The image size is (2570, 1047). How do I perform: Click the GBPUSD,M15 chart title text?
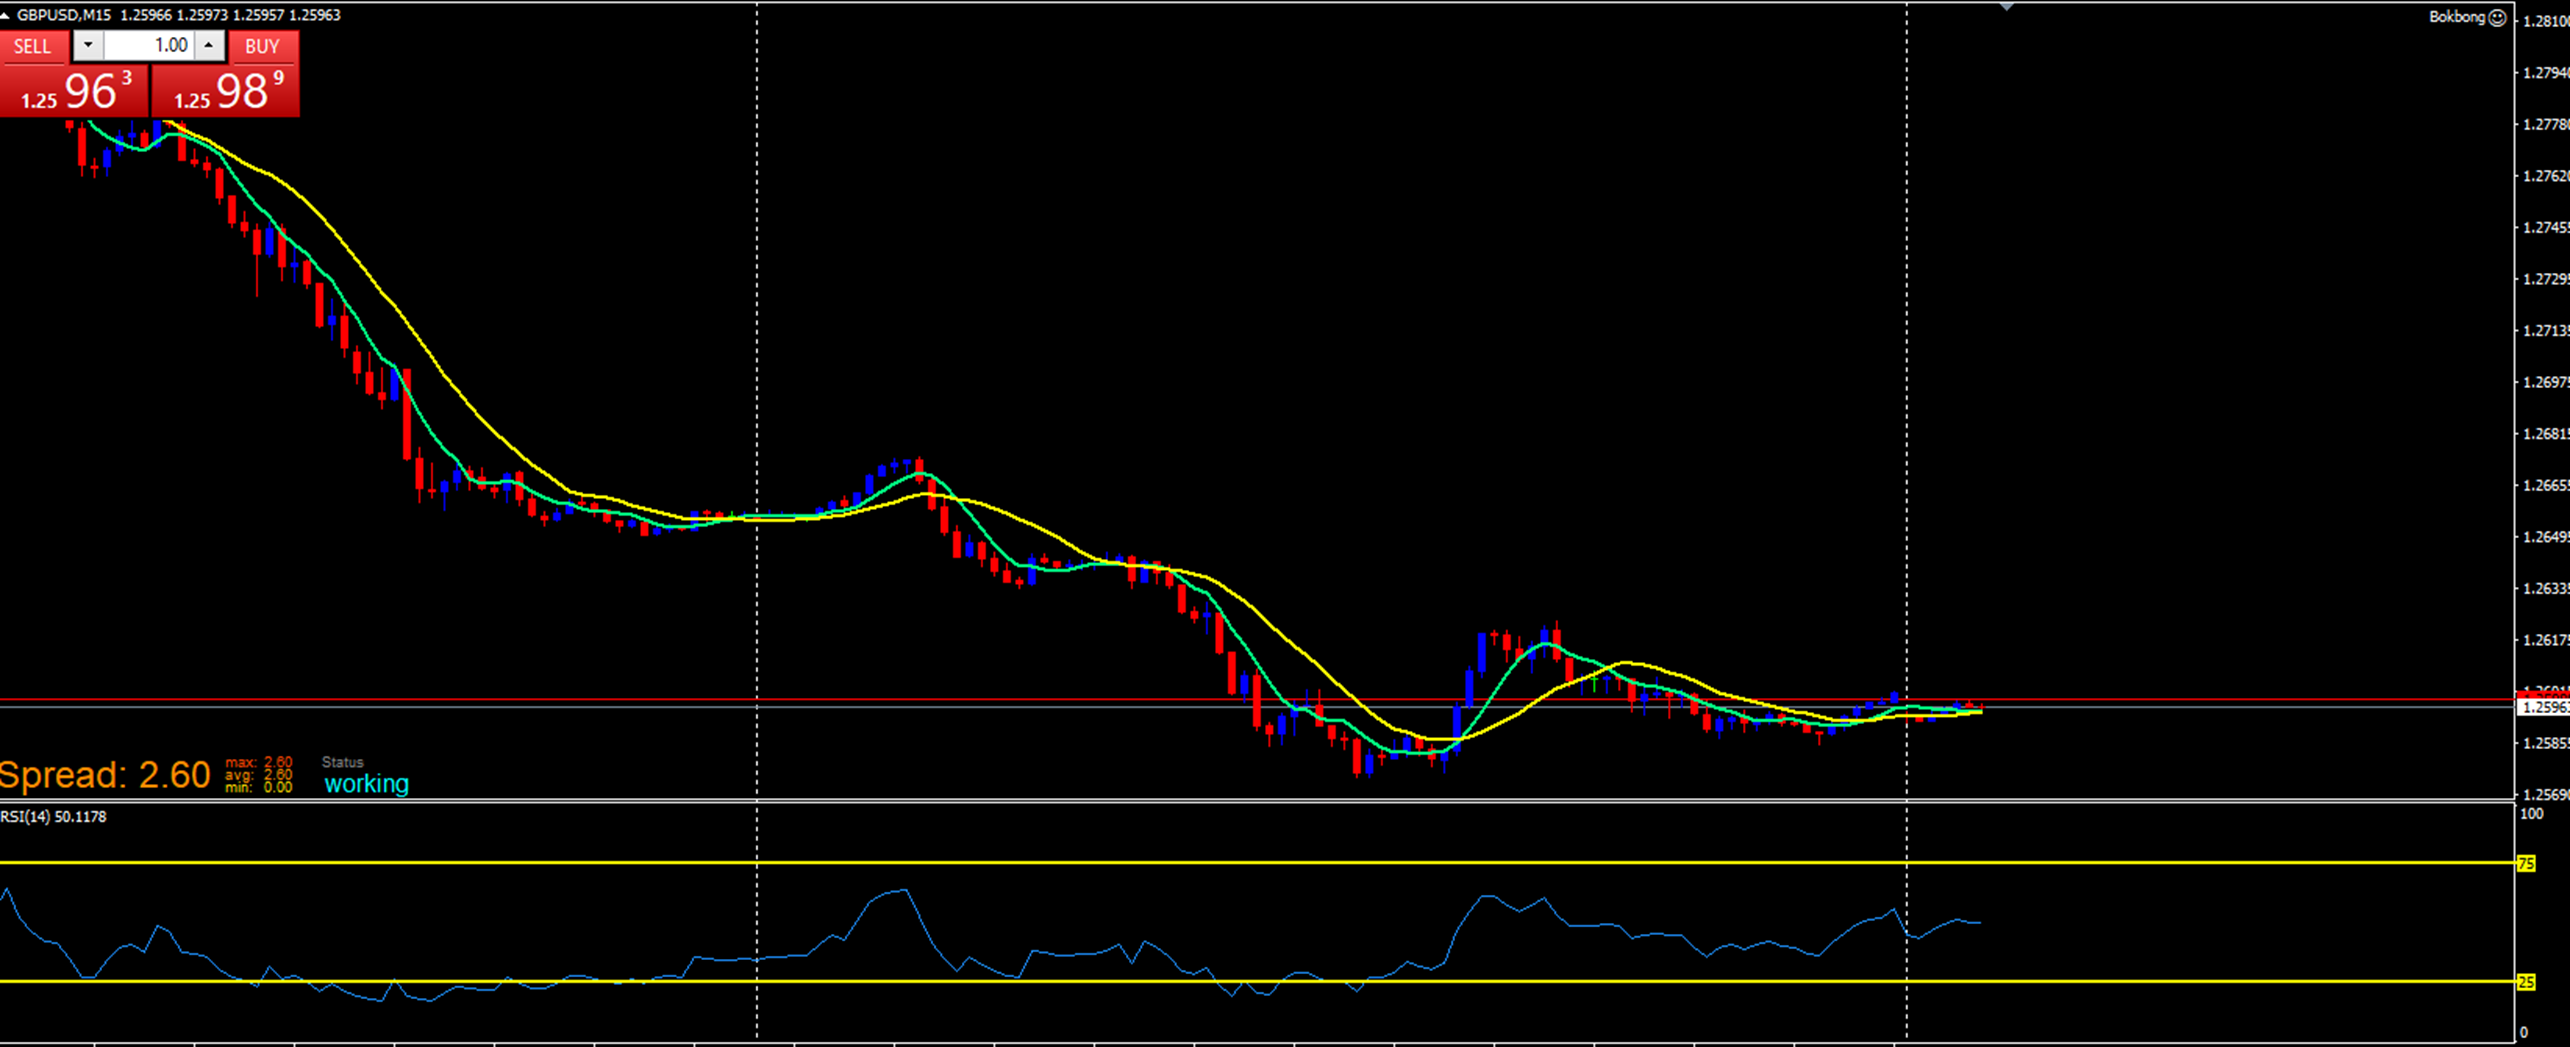pyautogui.click(x=64, y=15)
